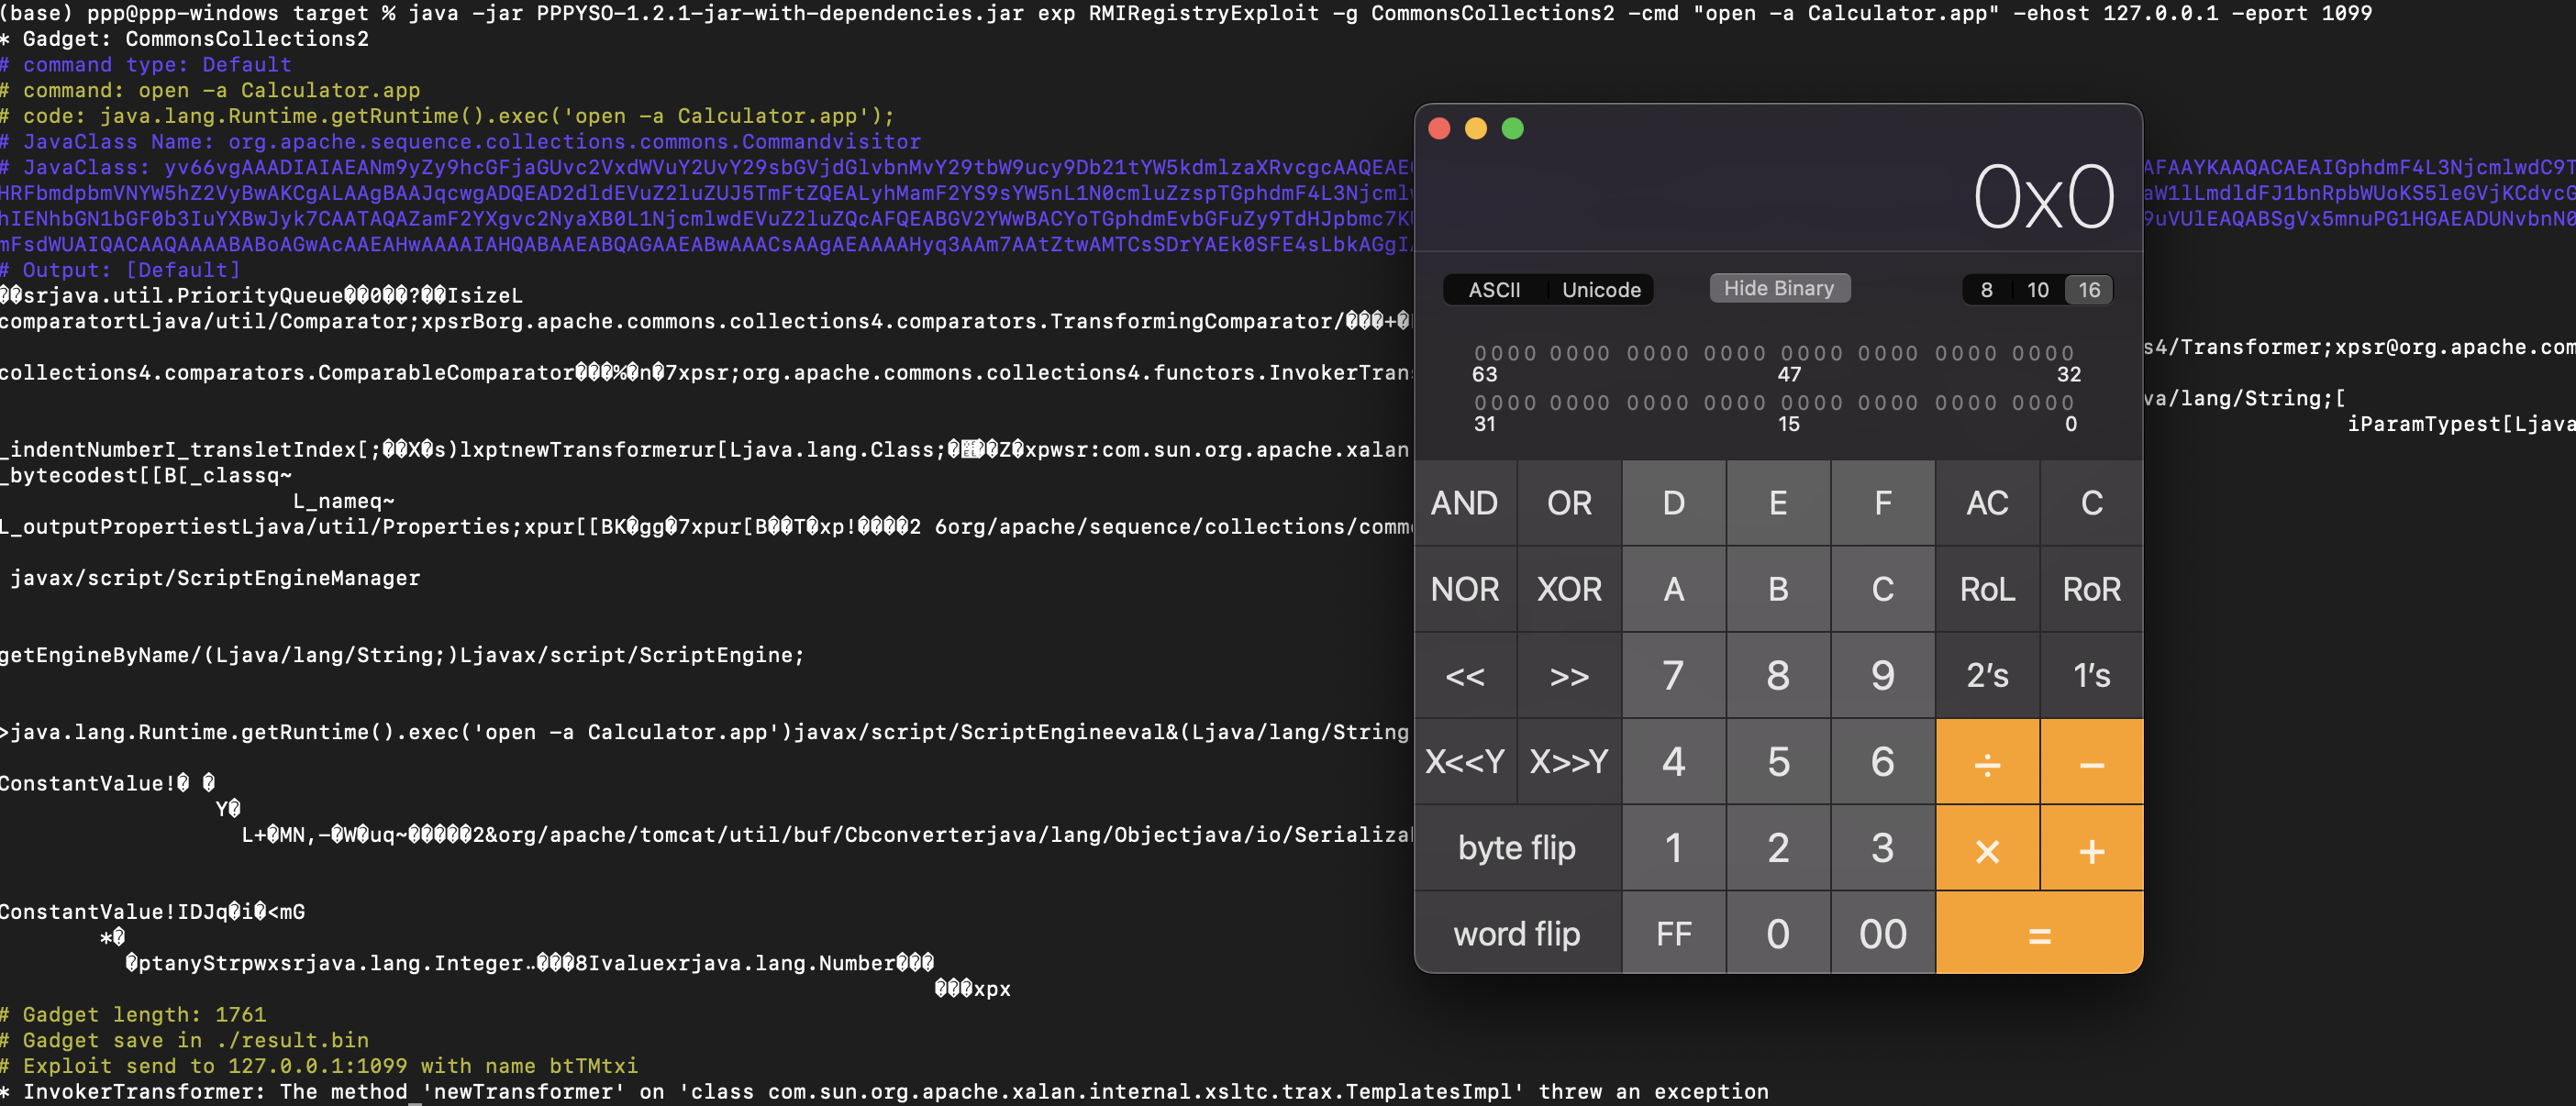The height and width of the screenshot is (1106, 2576).
Task: Select base 8 octal mode
Action: pyautogui.click(x=1986, y=290)
